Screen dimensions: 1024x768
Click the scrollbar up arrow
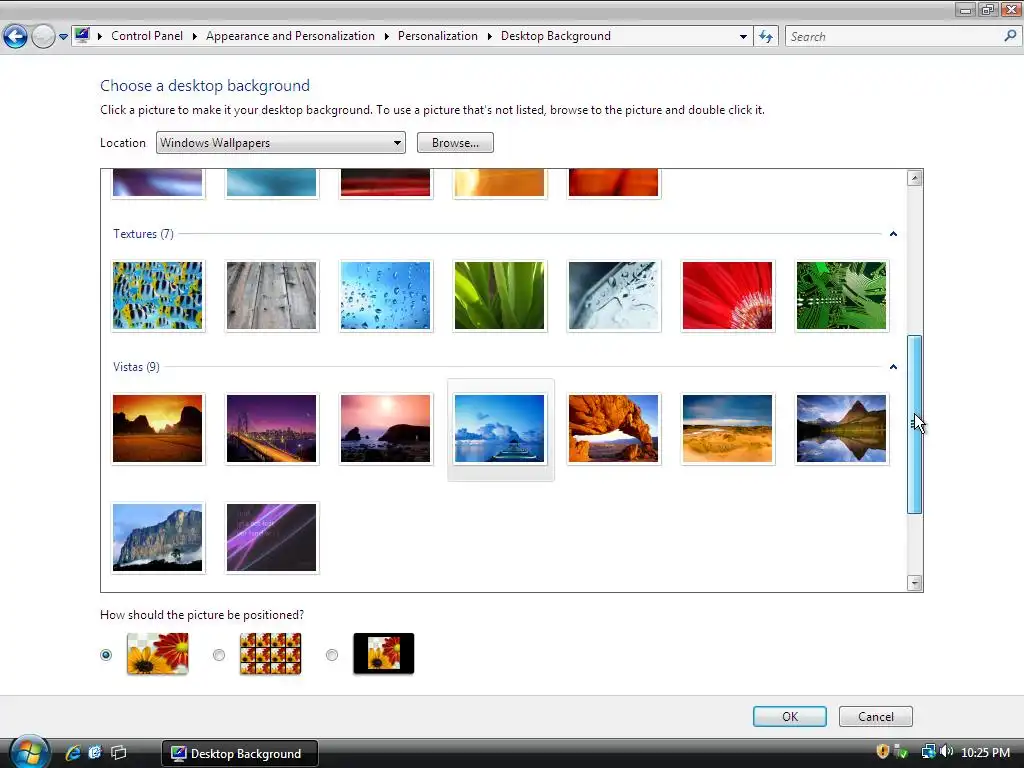915,178
